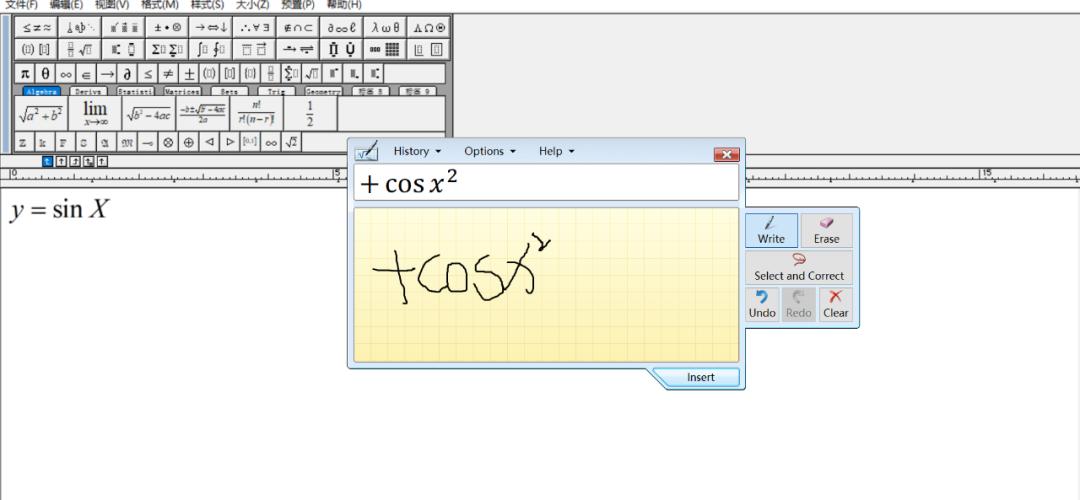
Task: Open the summation templates palette
Action: point(167,50)
